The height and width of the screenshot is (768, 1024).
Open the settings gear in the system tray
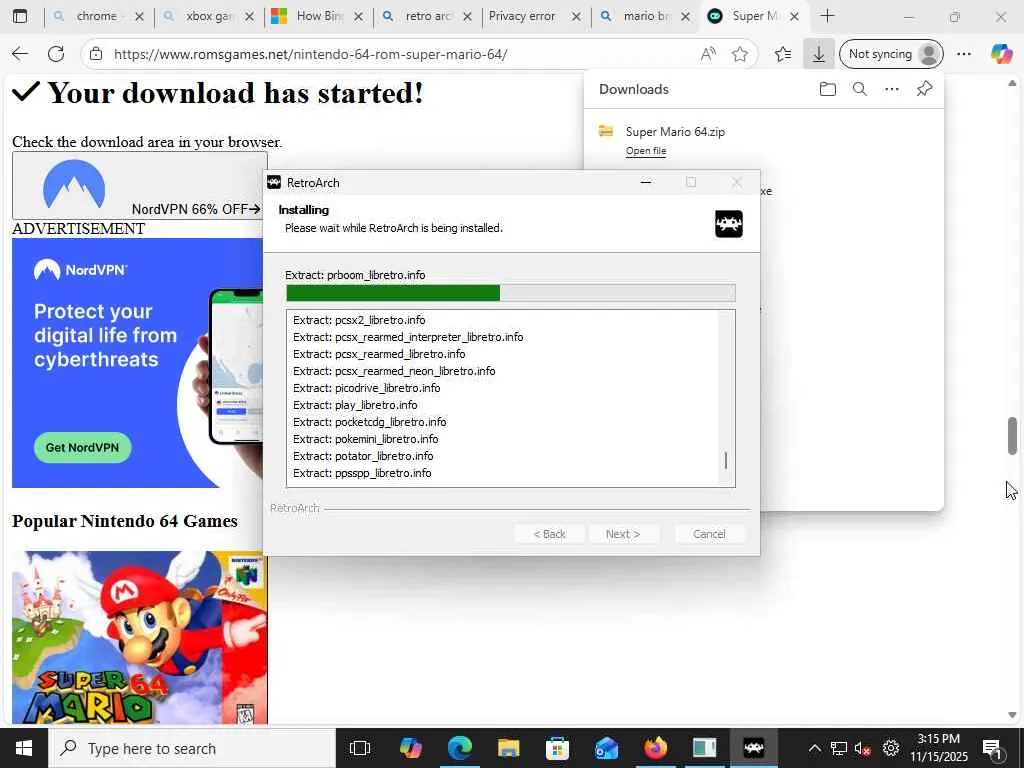[891, 748]
